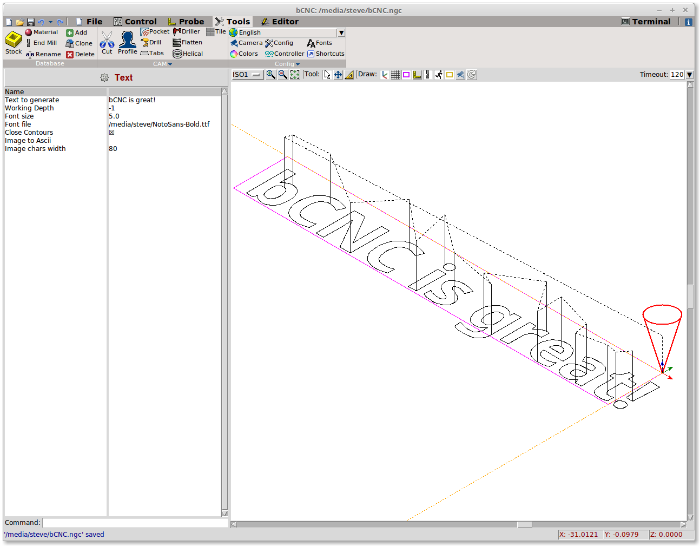The image size is (700, 546).
Task: Zoom out of the canvas
Action: pyautogui.click(x=283, y=75)
